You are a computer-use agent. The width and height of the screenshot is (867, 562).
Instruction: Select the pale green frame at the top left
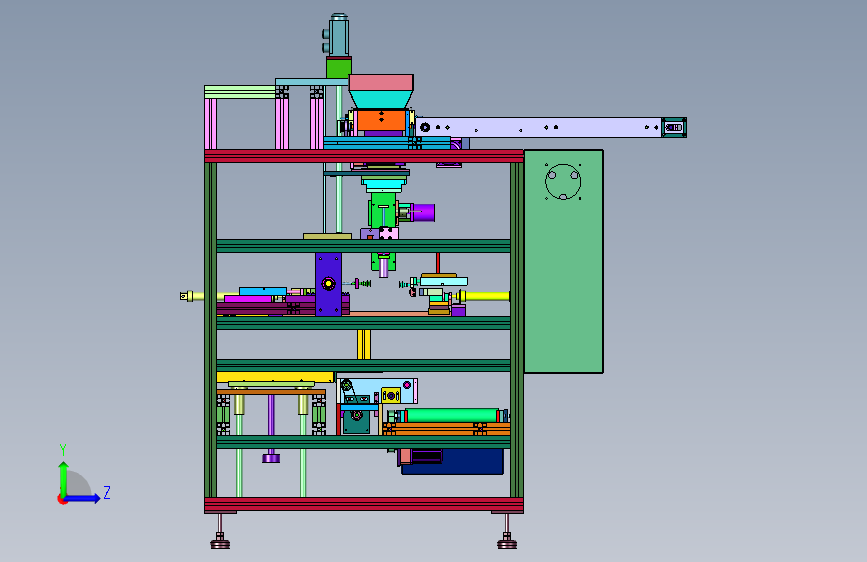(240, 92)
